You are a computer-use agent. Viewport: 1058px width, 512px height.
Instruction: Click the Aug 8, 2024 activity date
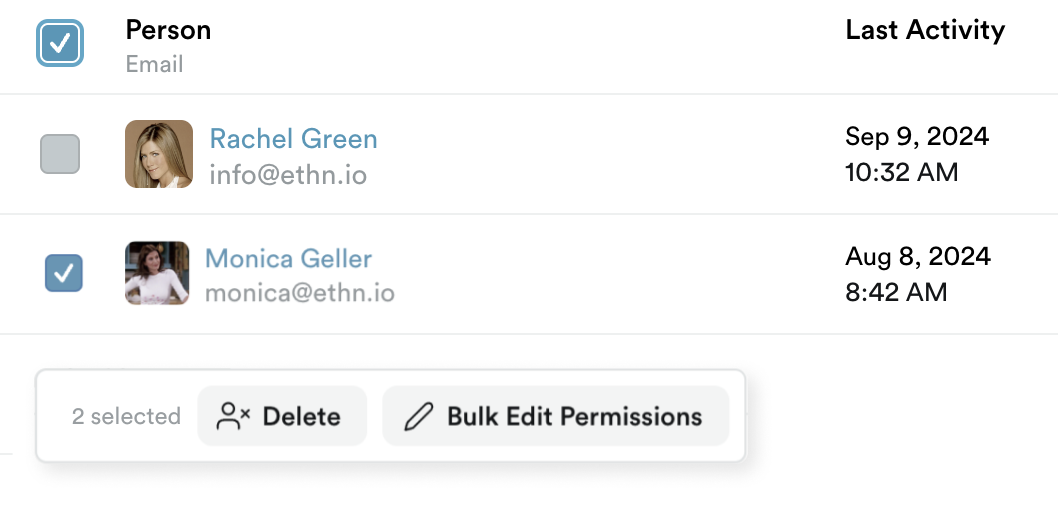(918, 257)
